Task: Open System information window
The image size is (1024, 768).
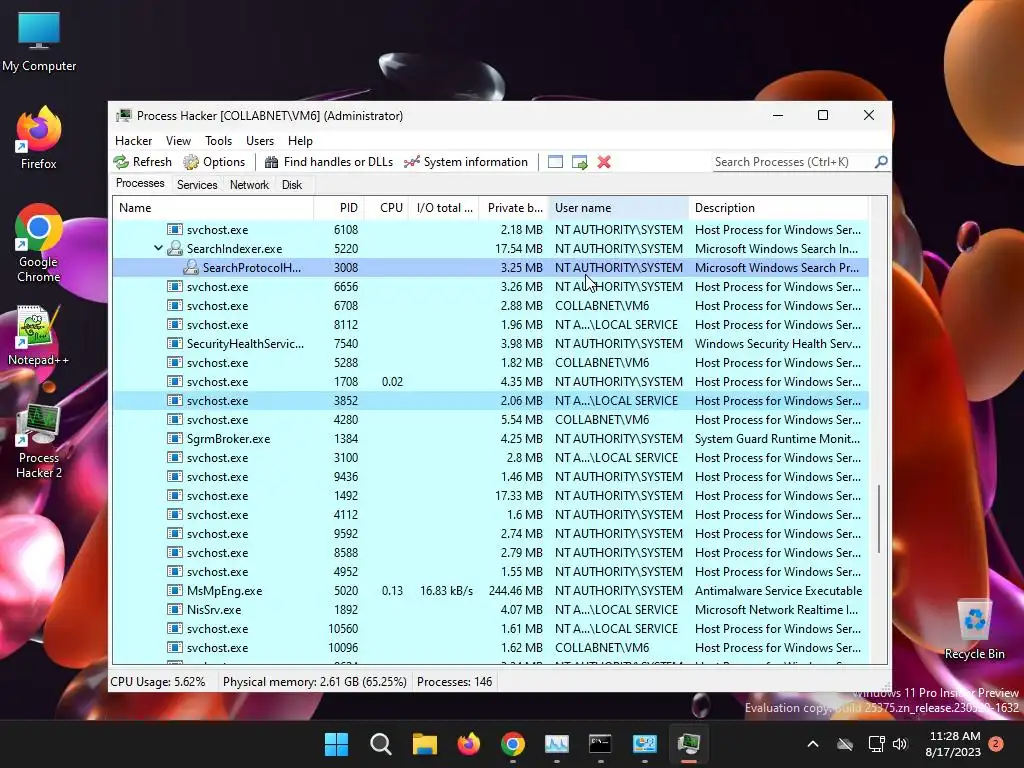Action: [466, 162]
